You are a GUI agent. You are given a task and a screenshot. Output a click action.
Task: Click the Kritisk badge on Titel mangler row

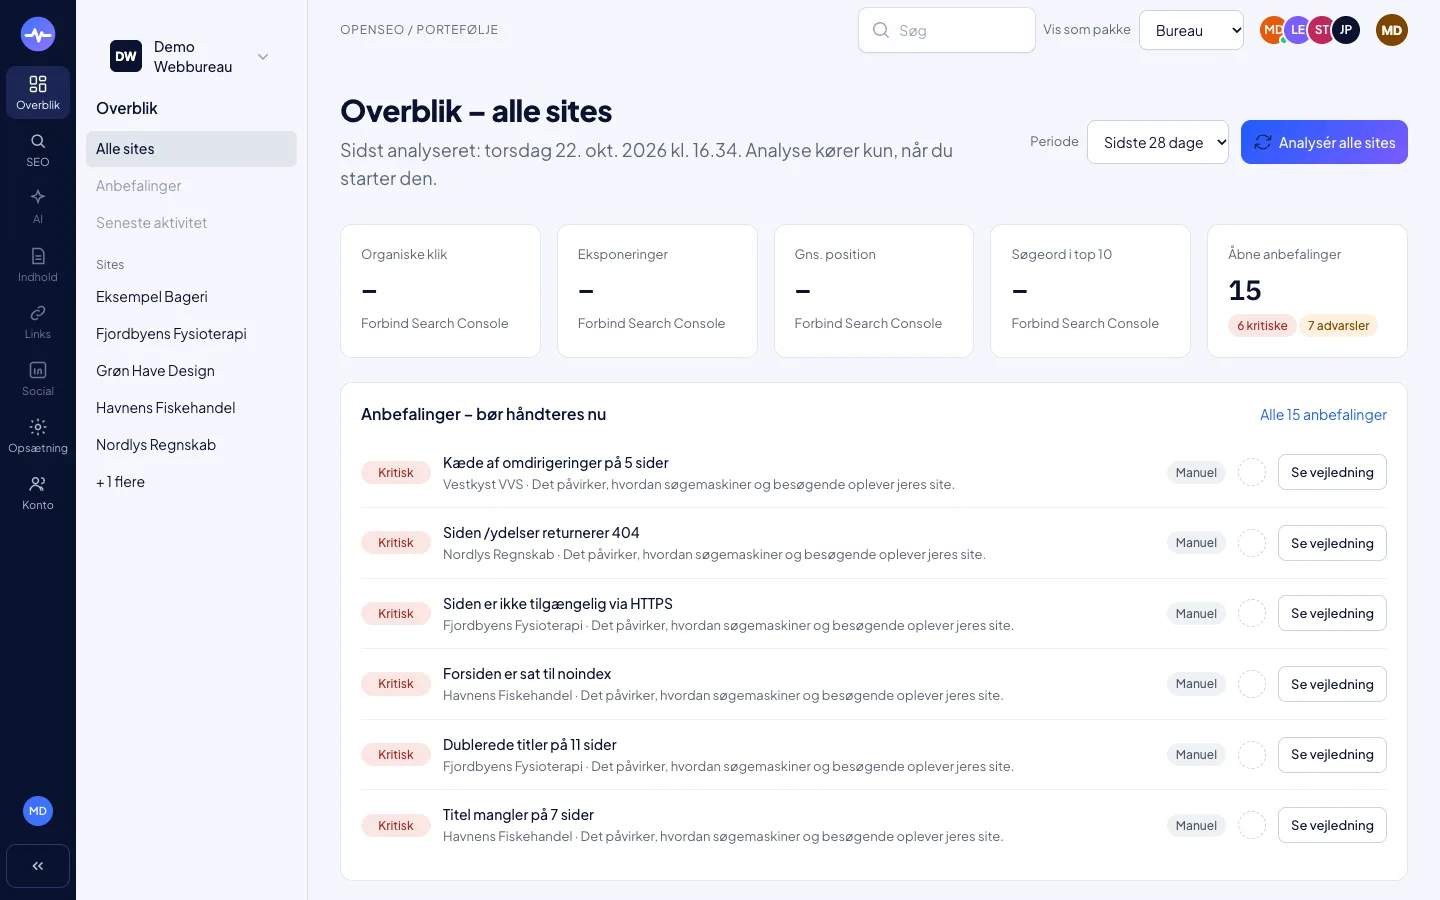396,826
